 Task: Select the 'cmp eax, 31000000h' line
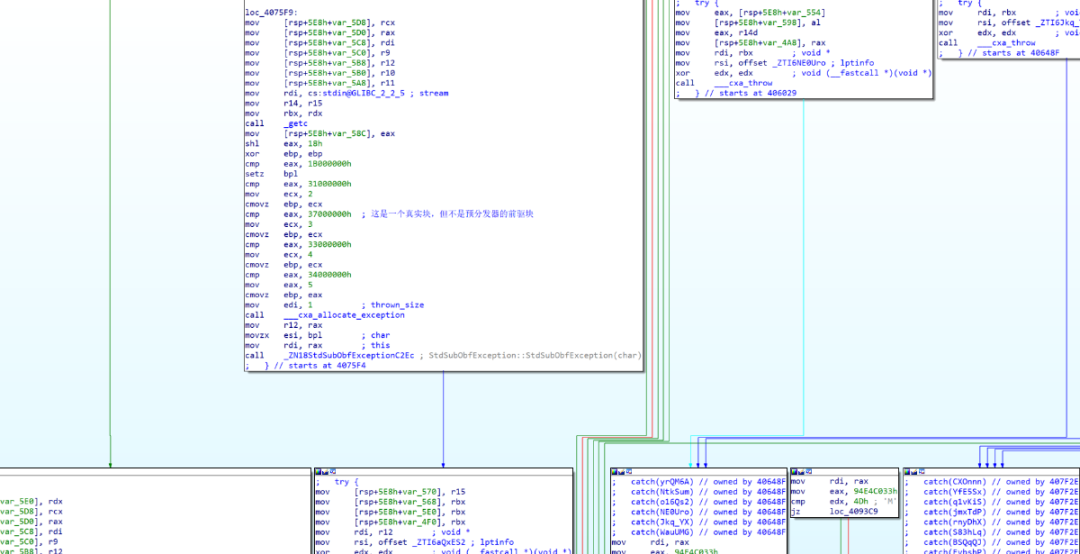pyautogui.click(x=298, y=184)
